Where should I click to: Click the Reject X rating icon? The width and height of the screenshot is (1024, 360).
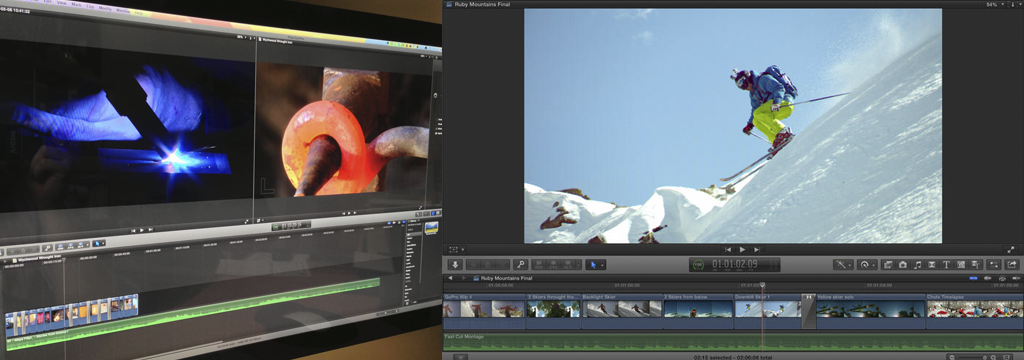tap(502, 265)
